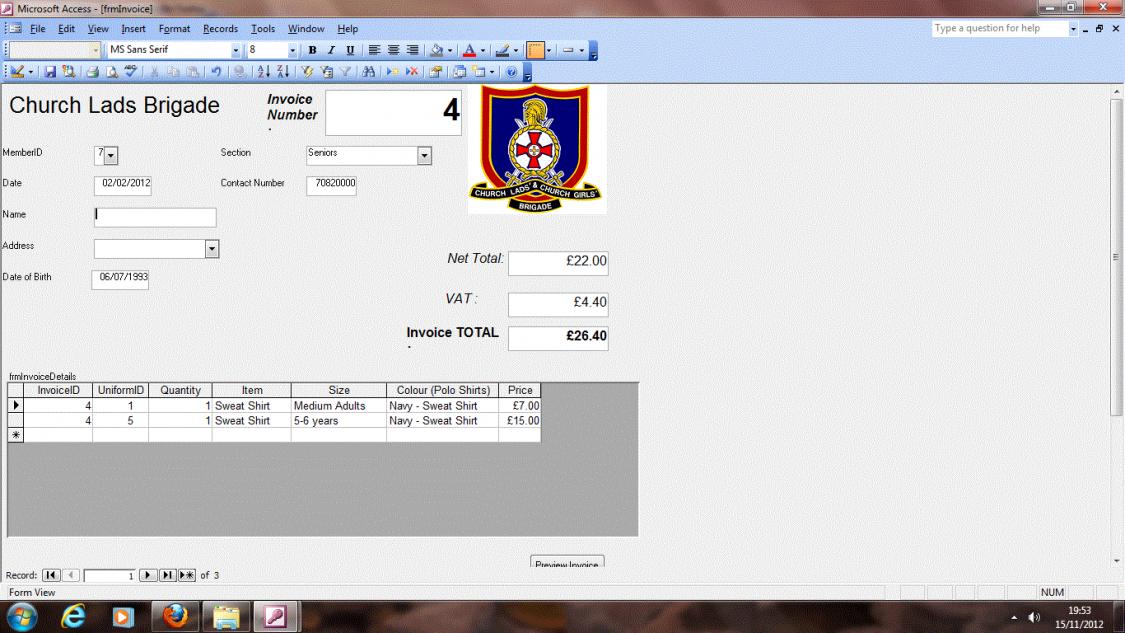Click the Contact Number field
Image resolution: width=1125 pixels, height=633 pixels.
[331, 184]
